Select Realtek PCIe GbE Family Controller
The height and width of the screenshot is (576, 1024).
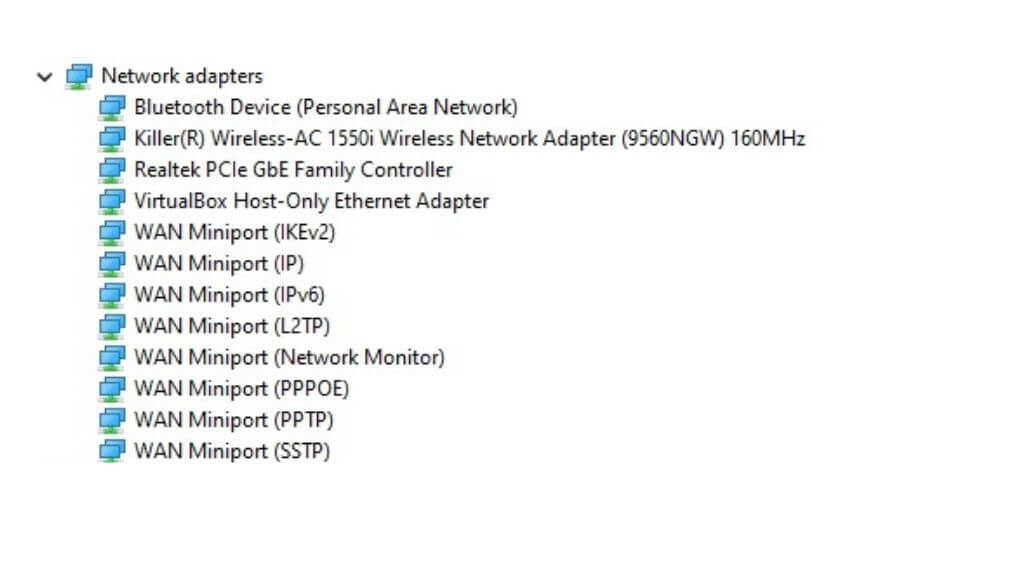293,170
